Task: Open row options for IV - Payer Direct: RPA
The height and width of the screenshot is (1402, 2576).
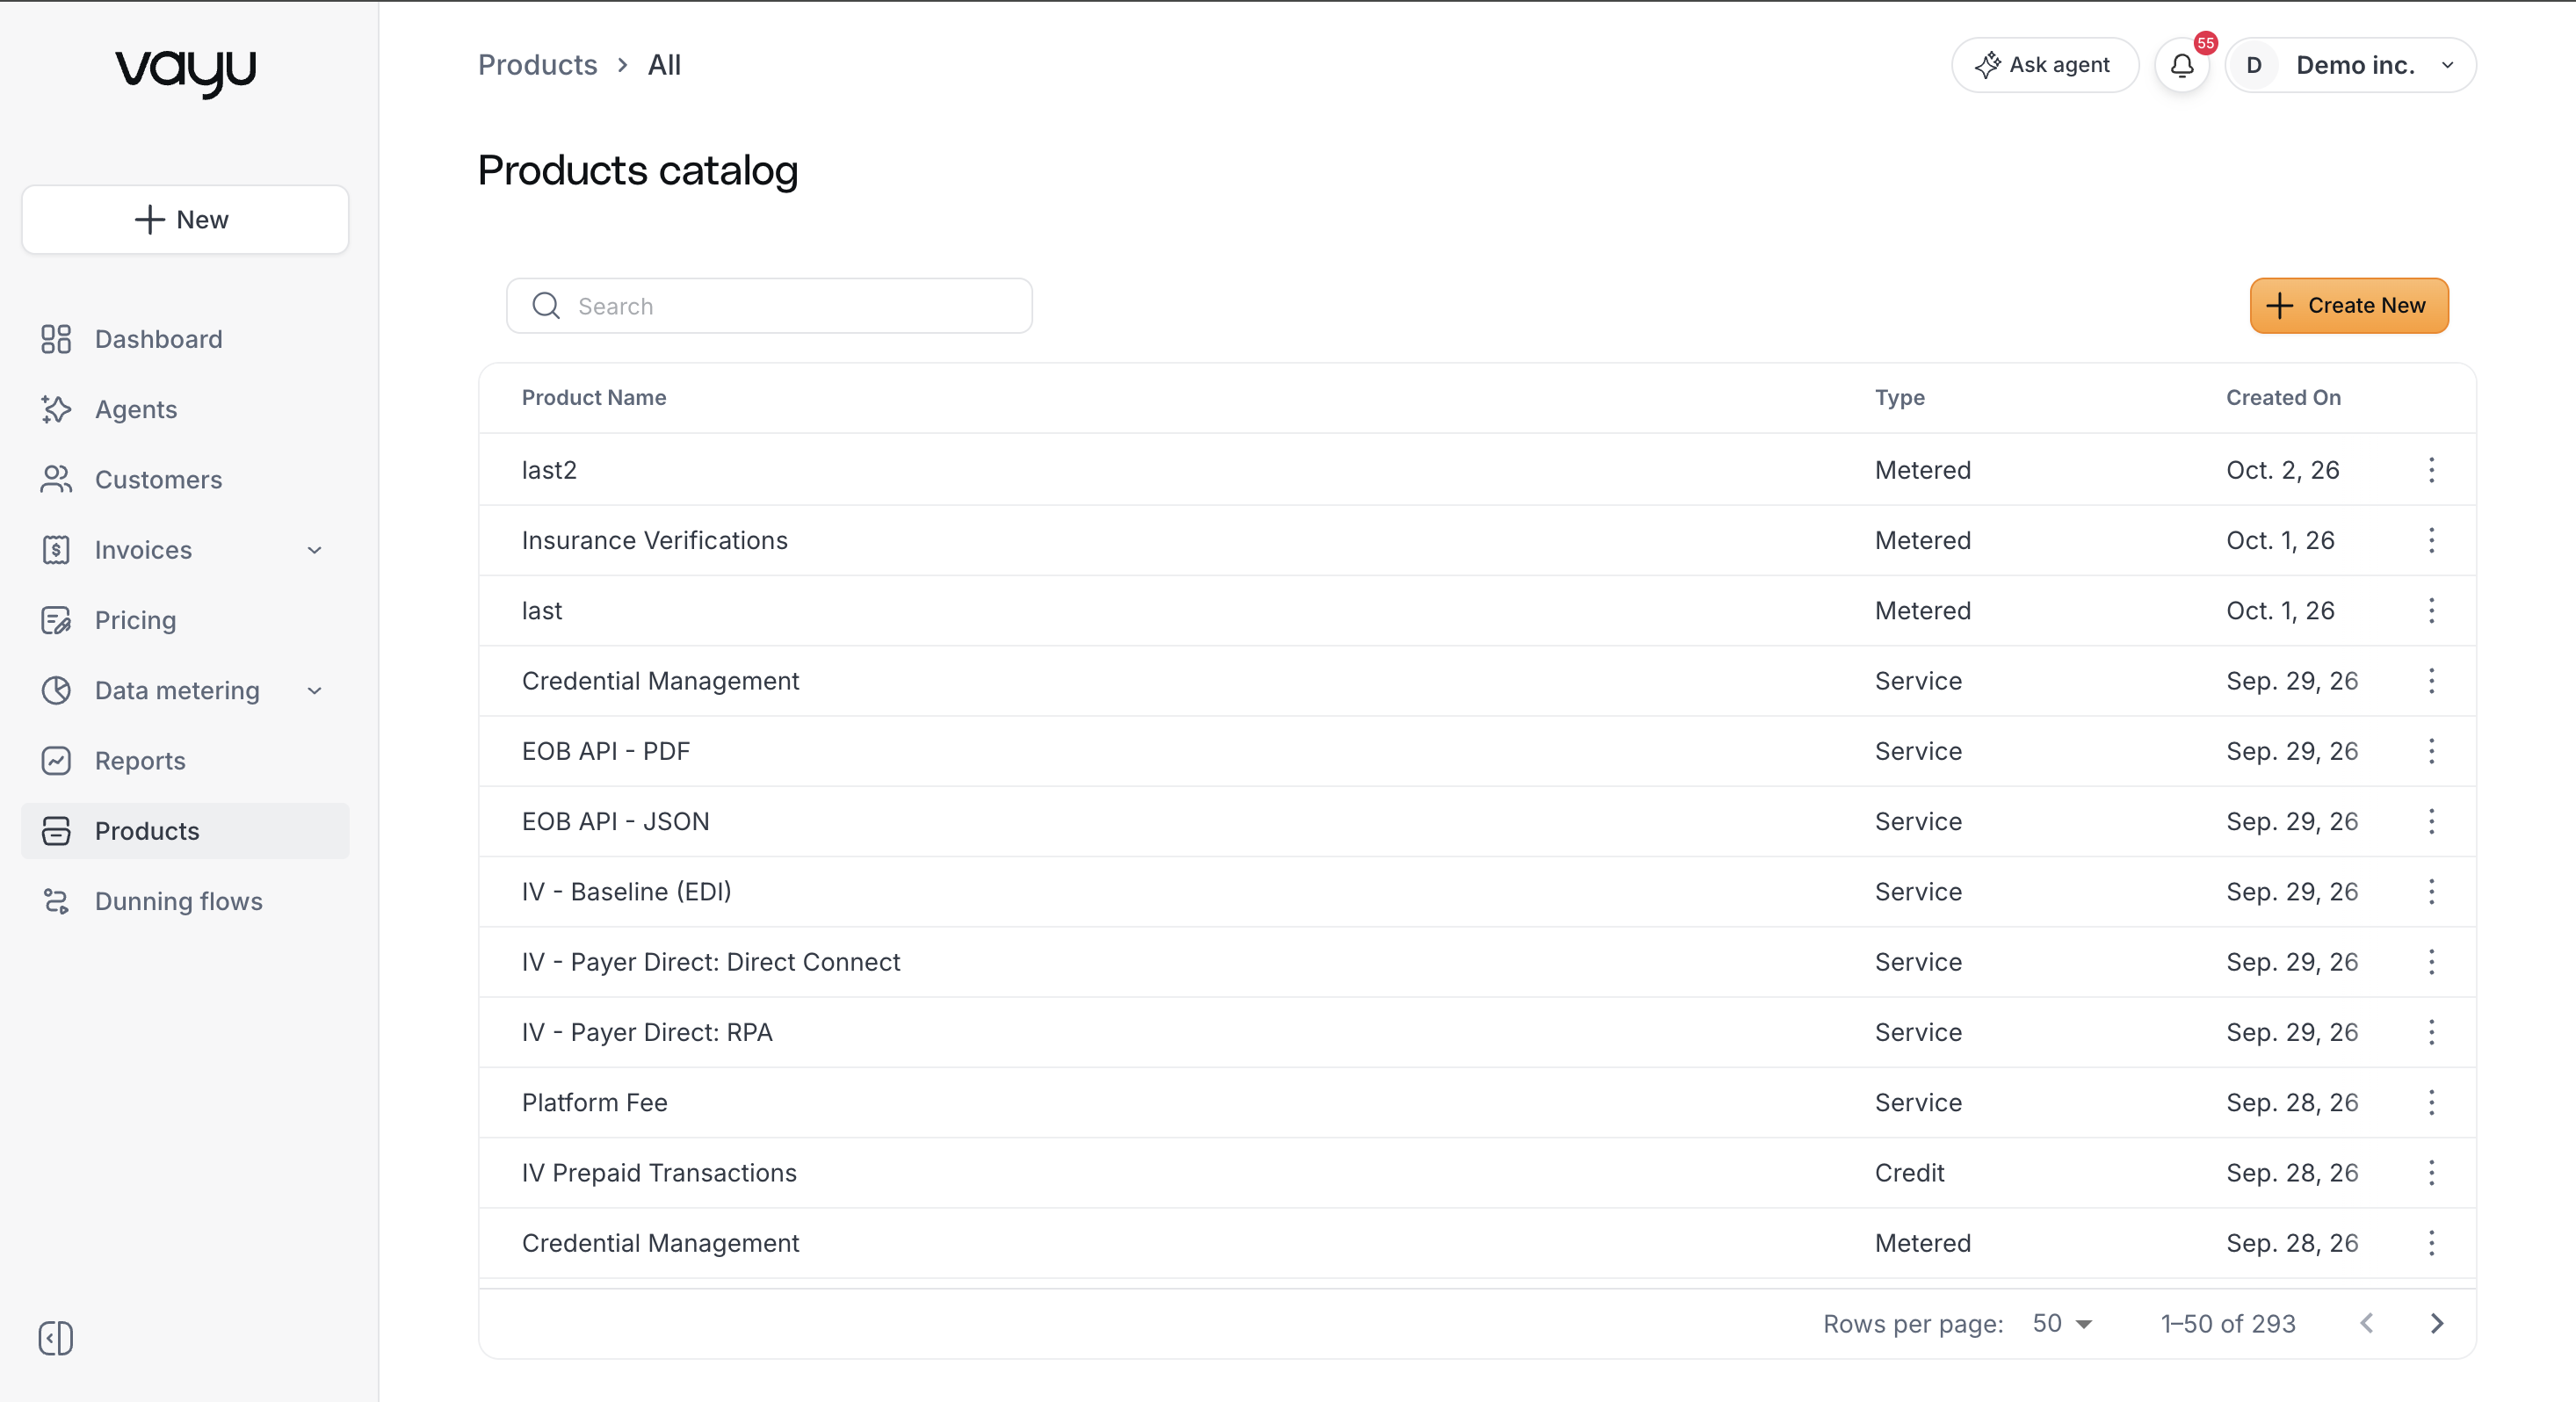Action: (x=2431, y=1032)
